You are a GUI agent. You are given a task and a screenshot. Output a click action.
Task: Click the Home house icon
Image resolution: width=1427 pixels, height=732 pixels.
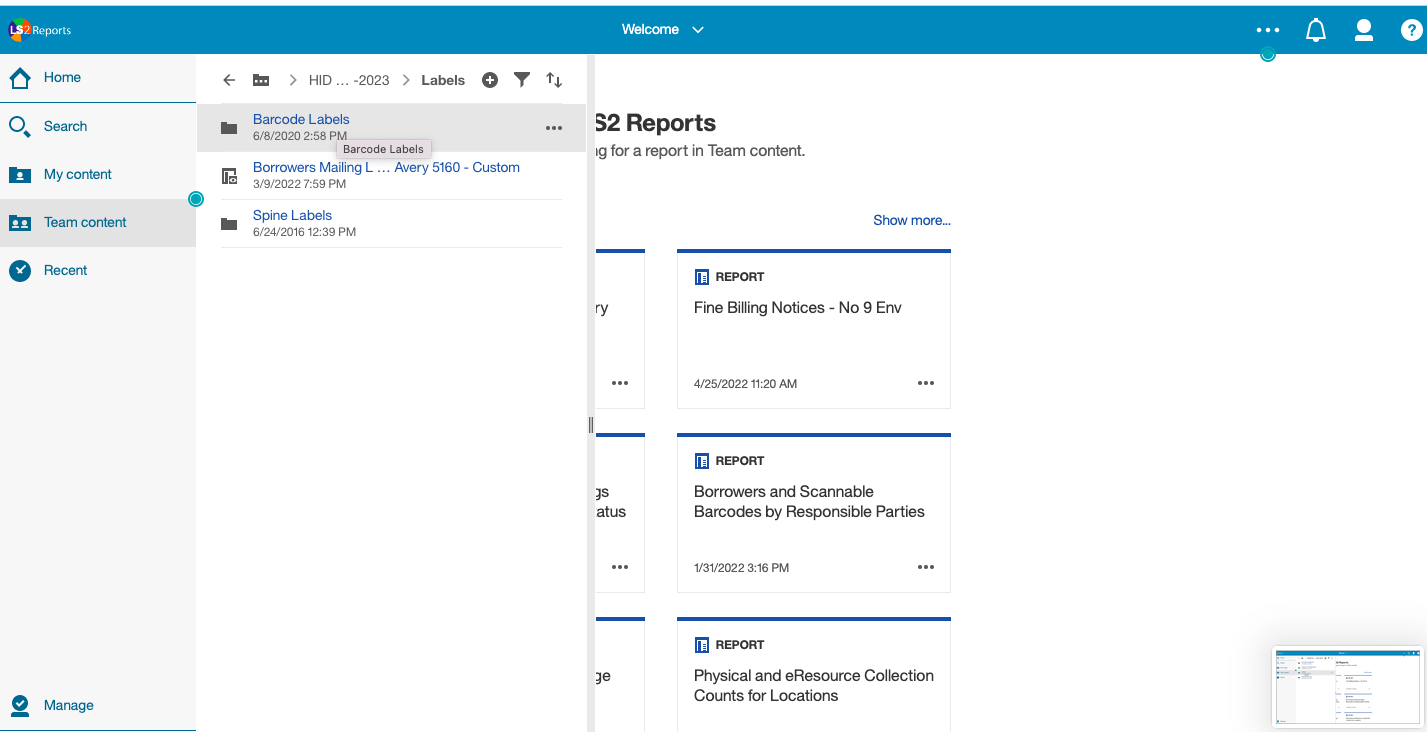point(20,78)
